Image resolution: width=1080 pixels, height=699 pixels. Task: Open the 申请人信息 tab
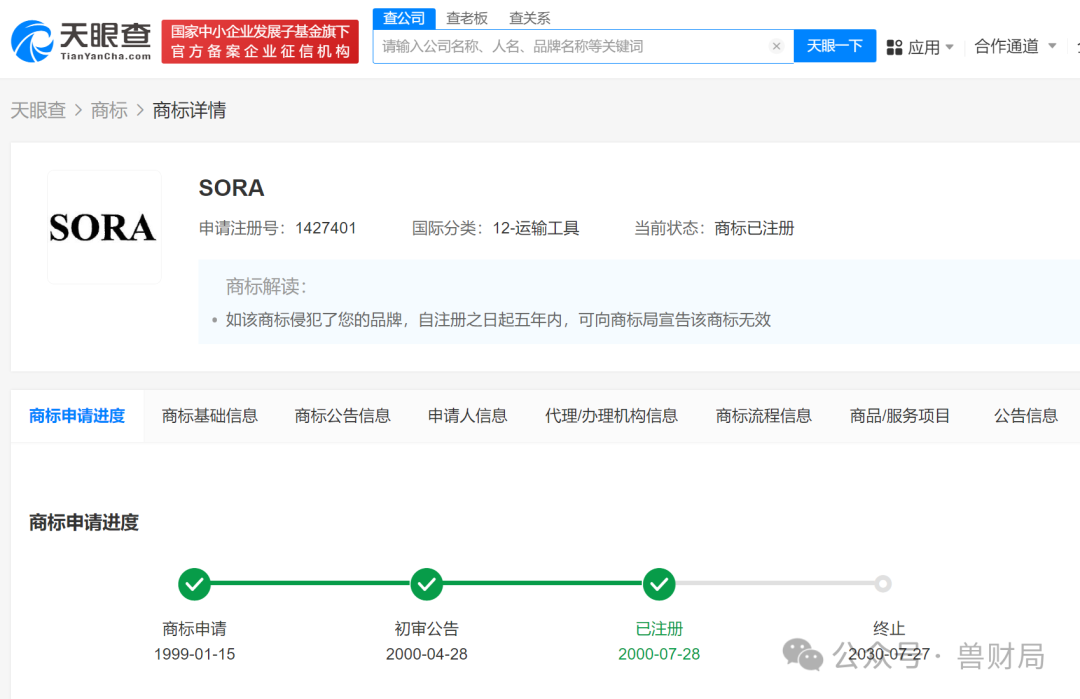(467, 416)
